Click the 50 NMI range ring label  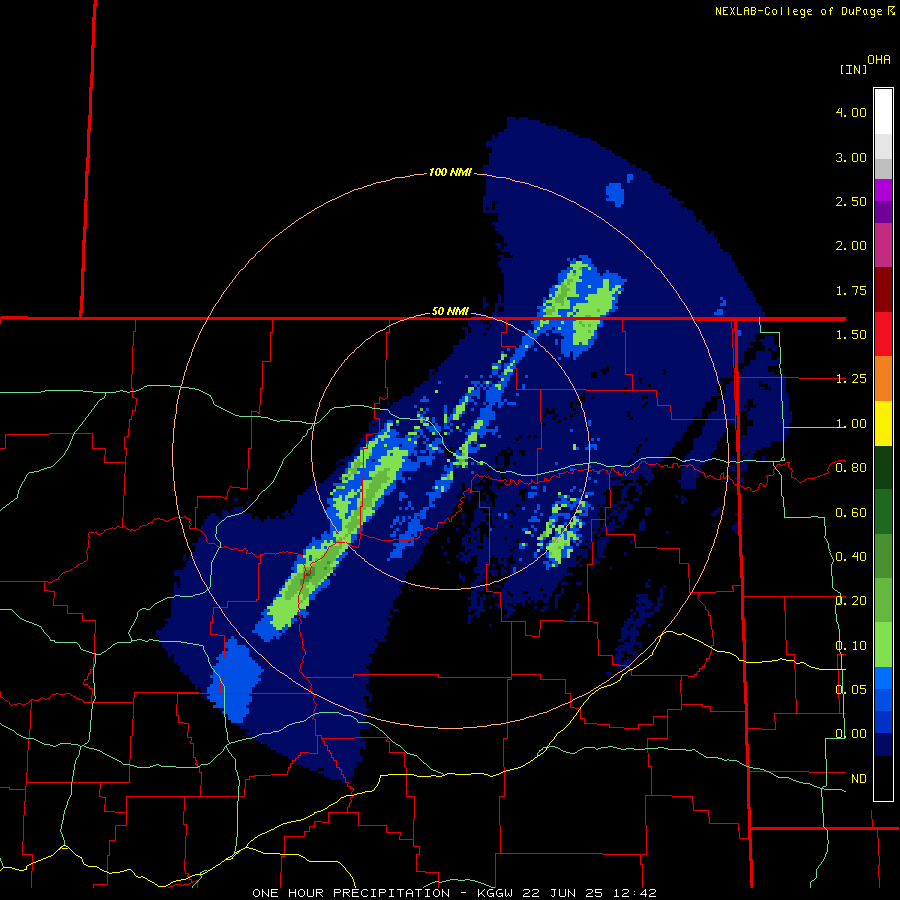coord(450,311)
